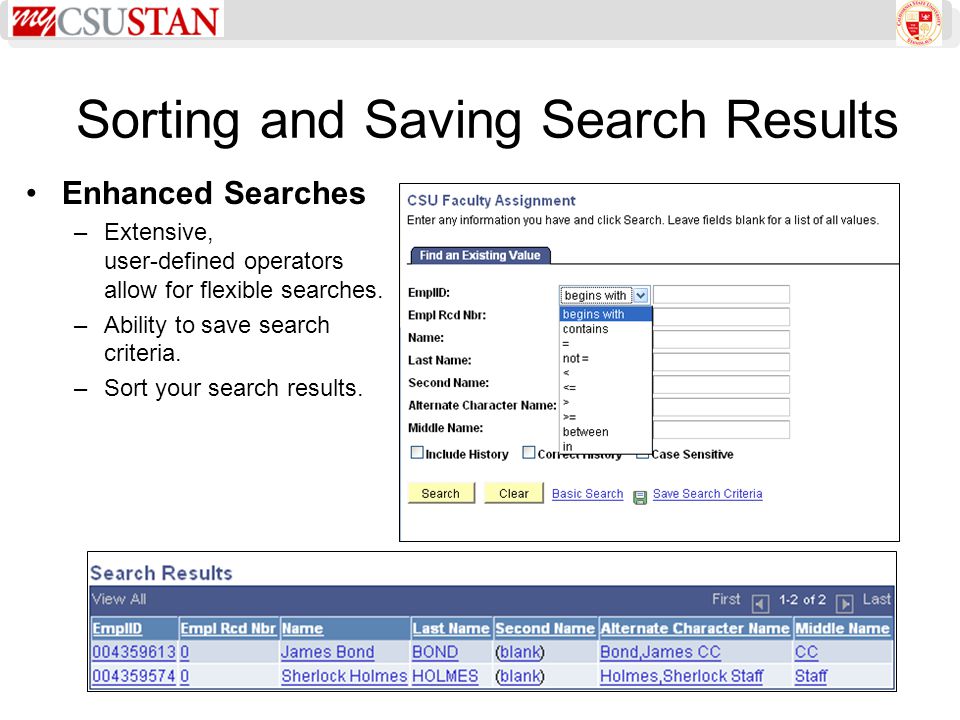The width and height of the screenshot is (960, 720).
Task: Choose 'between' operator option
Action: (x=606, y=432)
